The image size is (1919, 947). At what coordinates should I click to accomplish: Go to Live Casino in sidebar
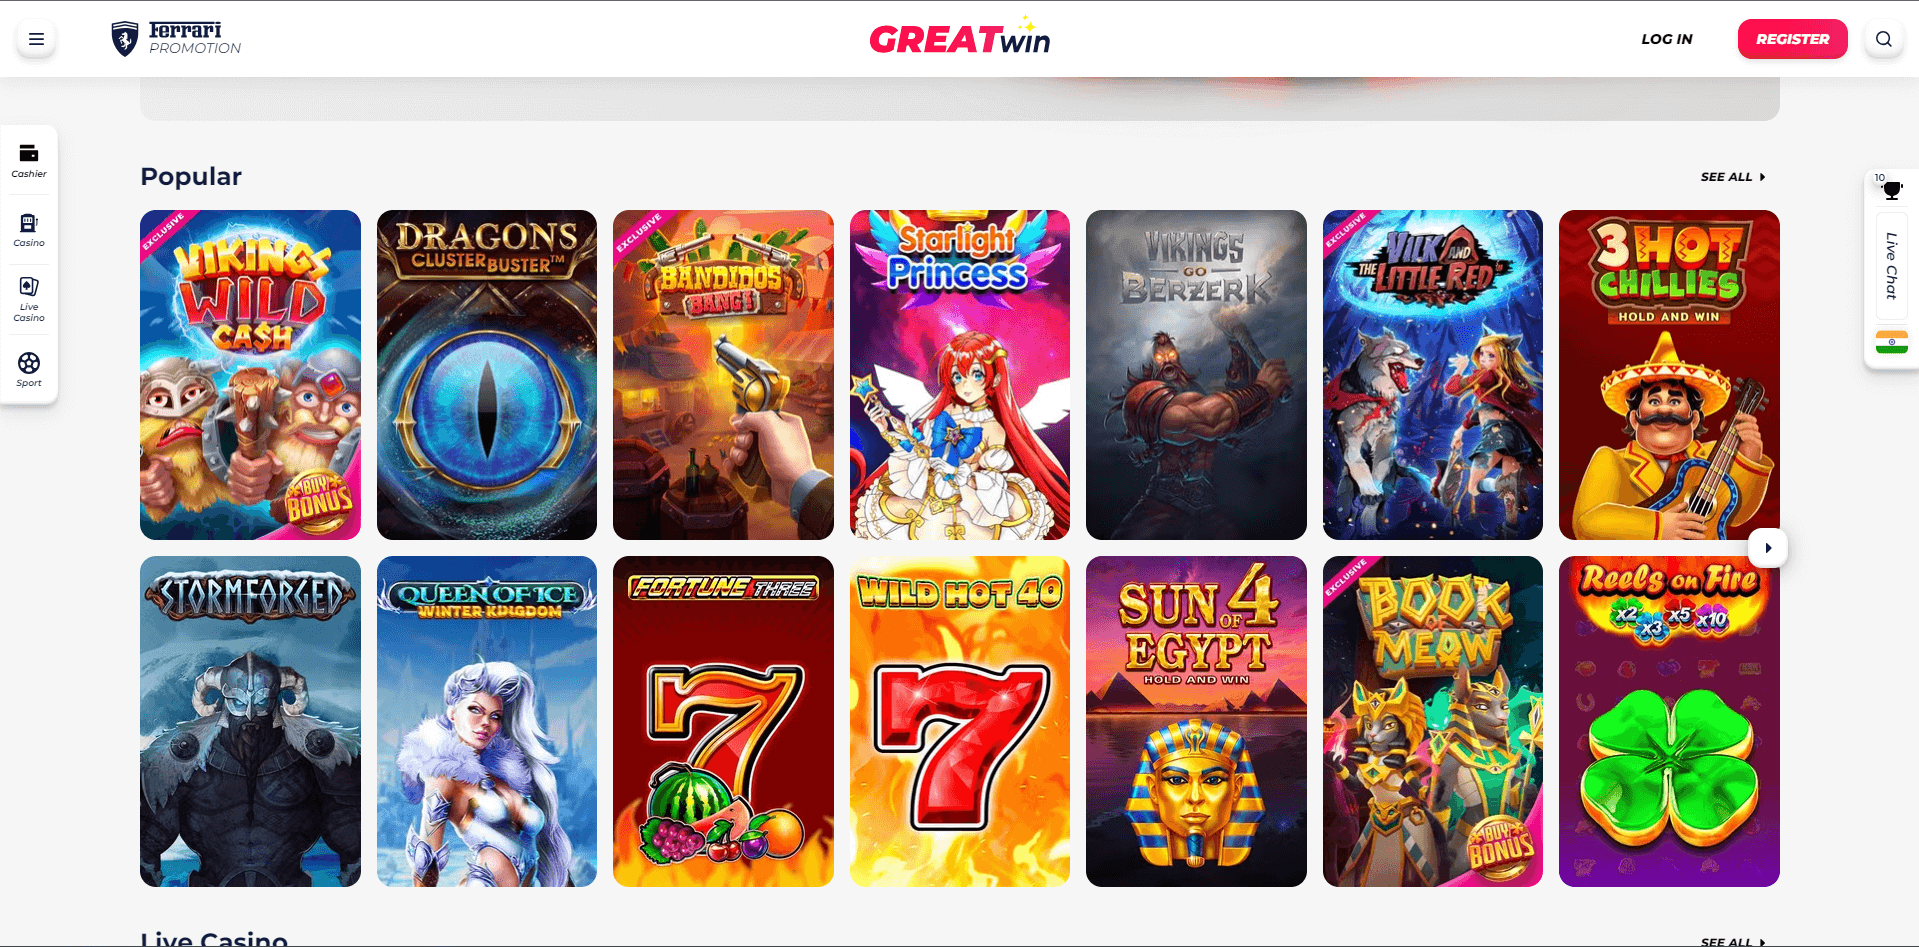pos(29,300)
